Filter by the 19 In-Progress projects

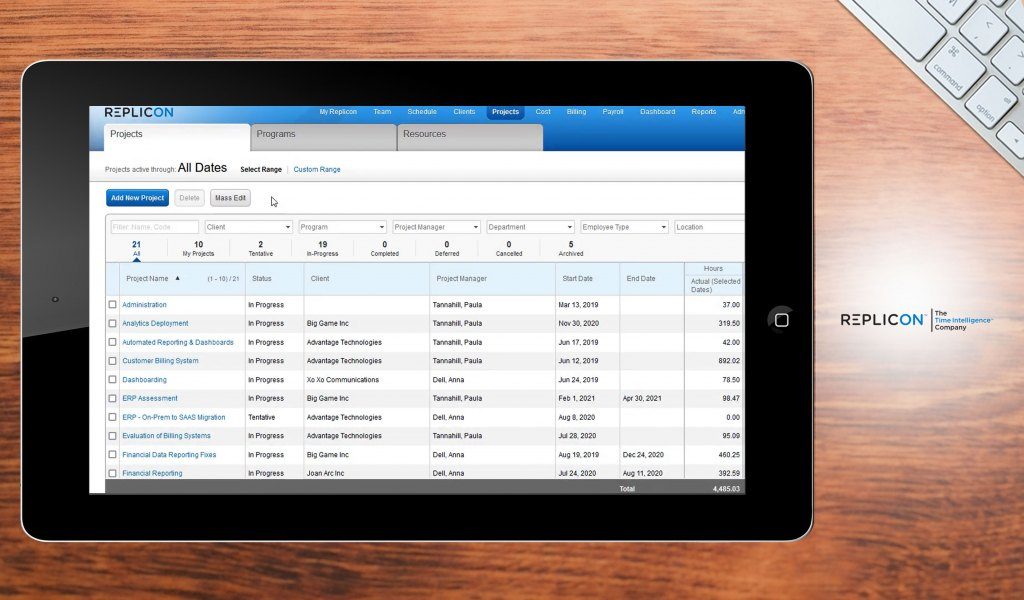(x=322, y=248)
